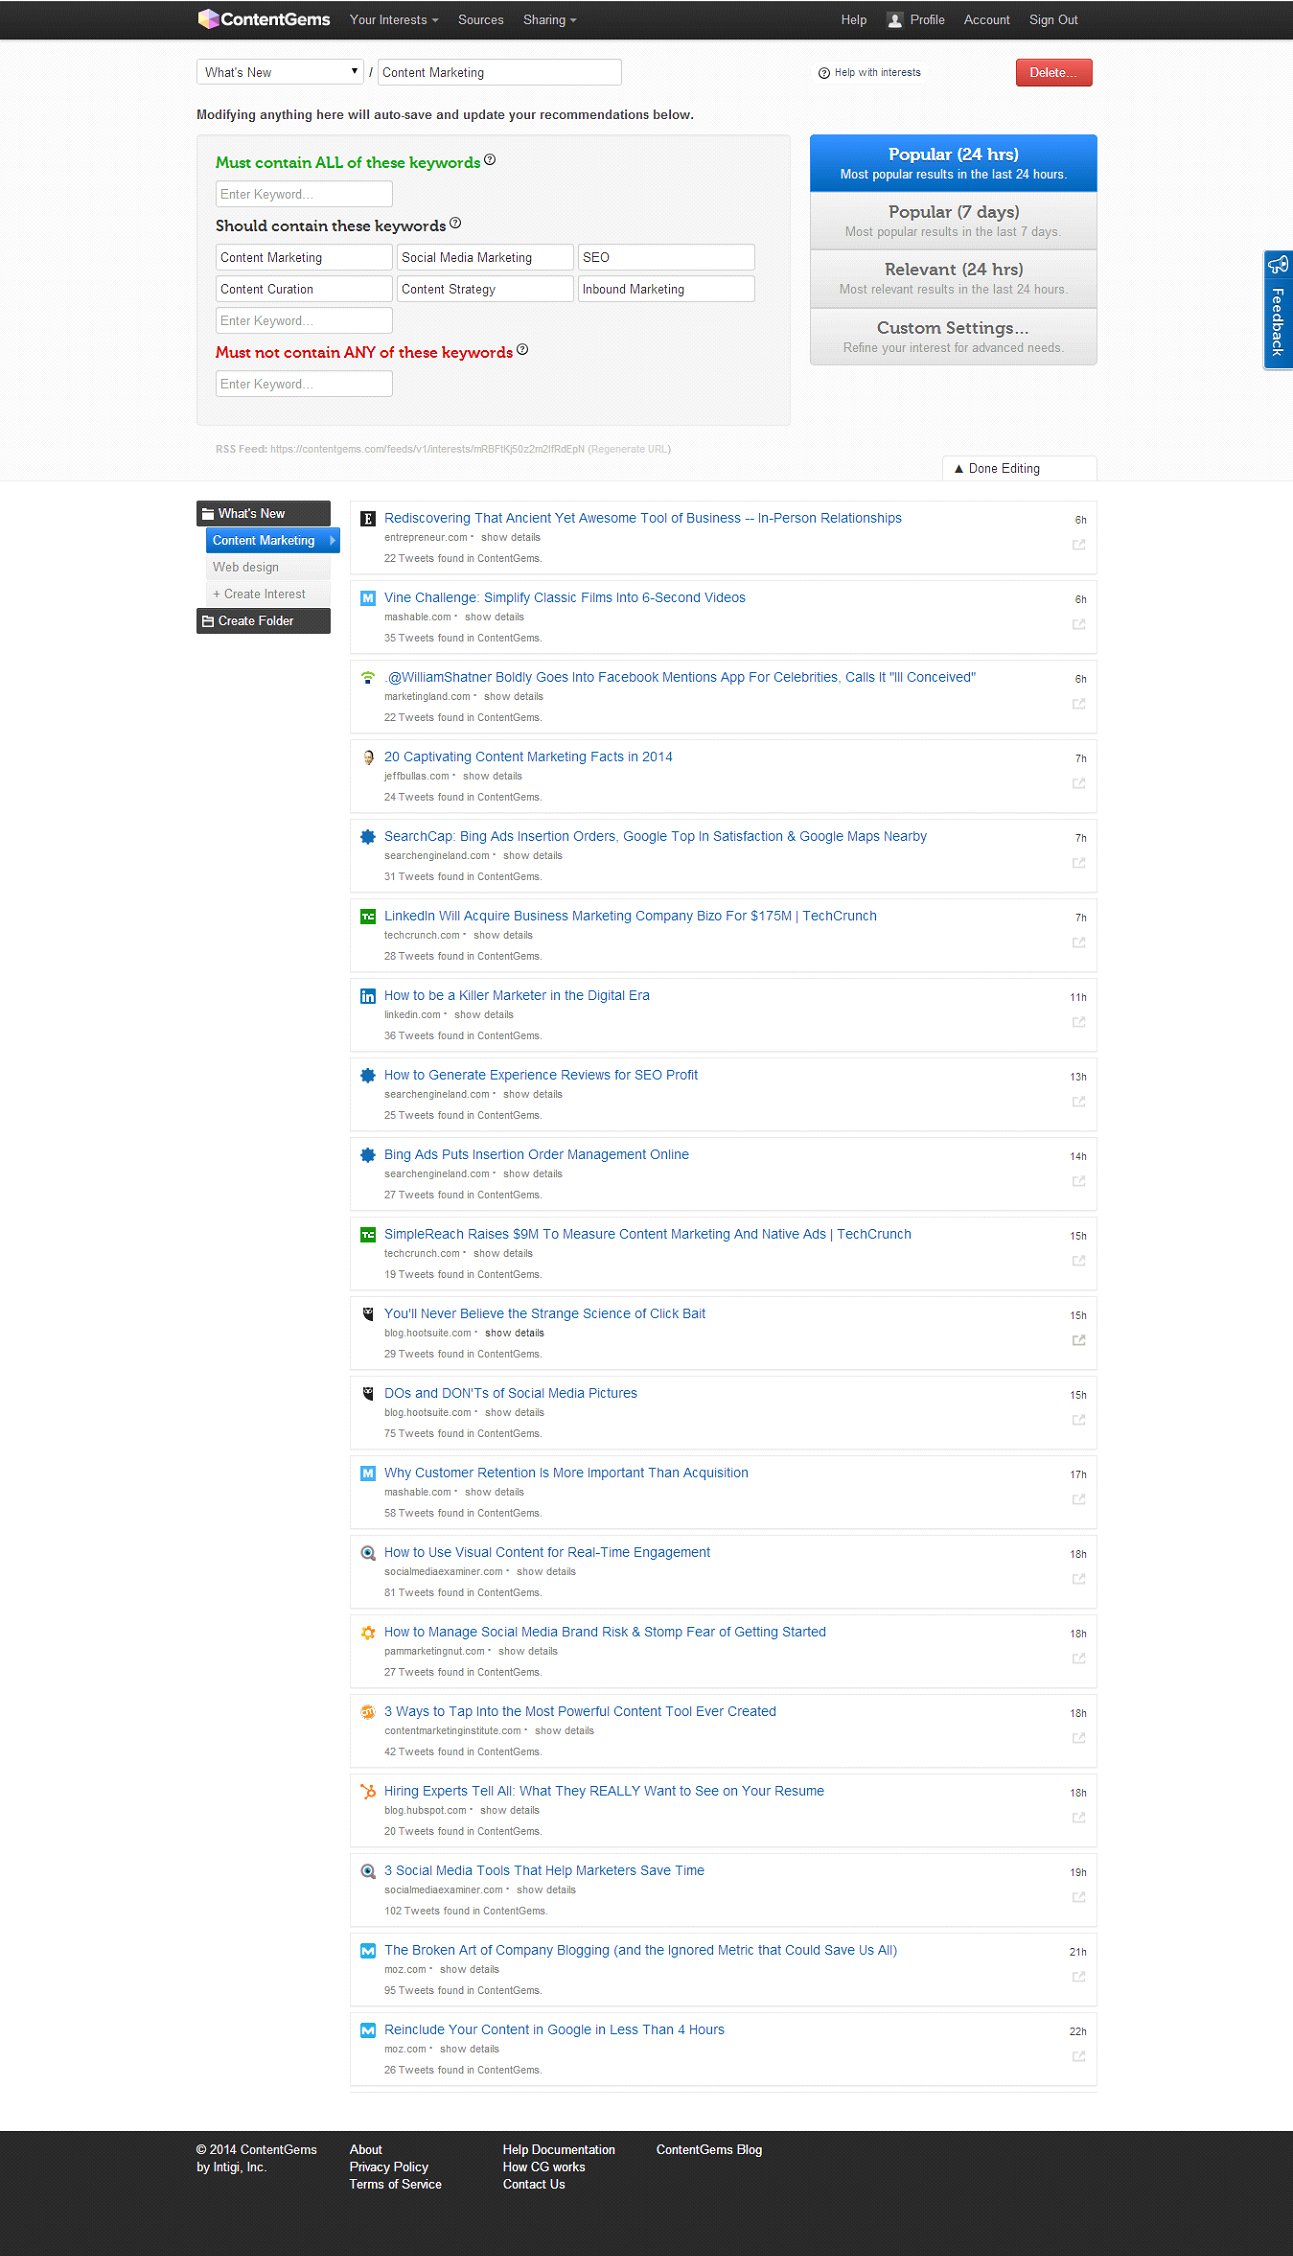The height and width of the screenshot is (2256, 1293).
Task: Click Sign Out
Action: (1054, 20)
